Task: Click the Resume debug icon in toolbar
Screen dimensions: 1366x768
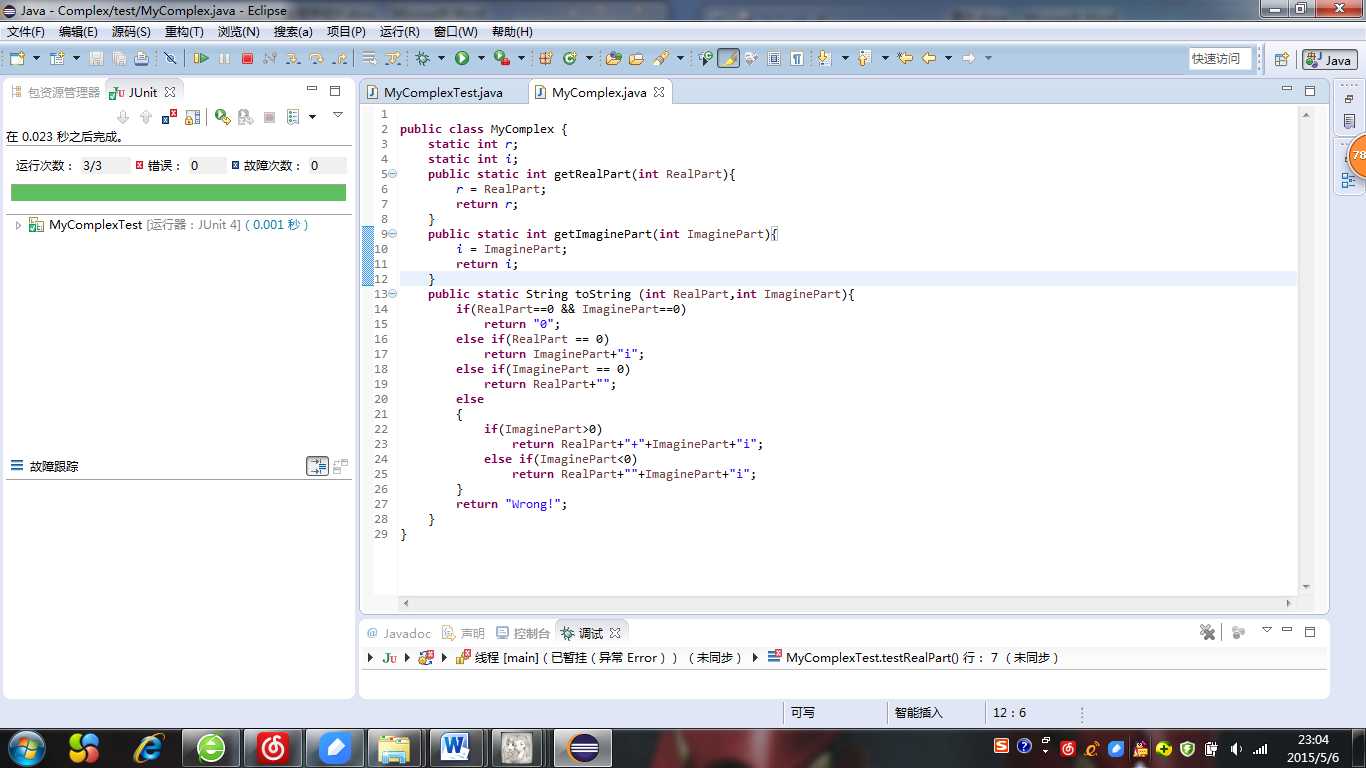Action: click(201, 59)
